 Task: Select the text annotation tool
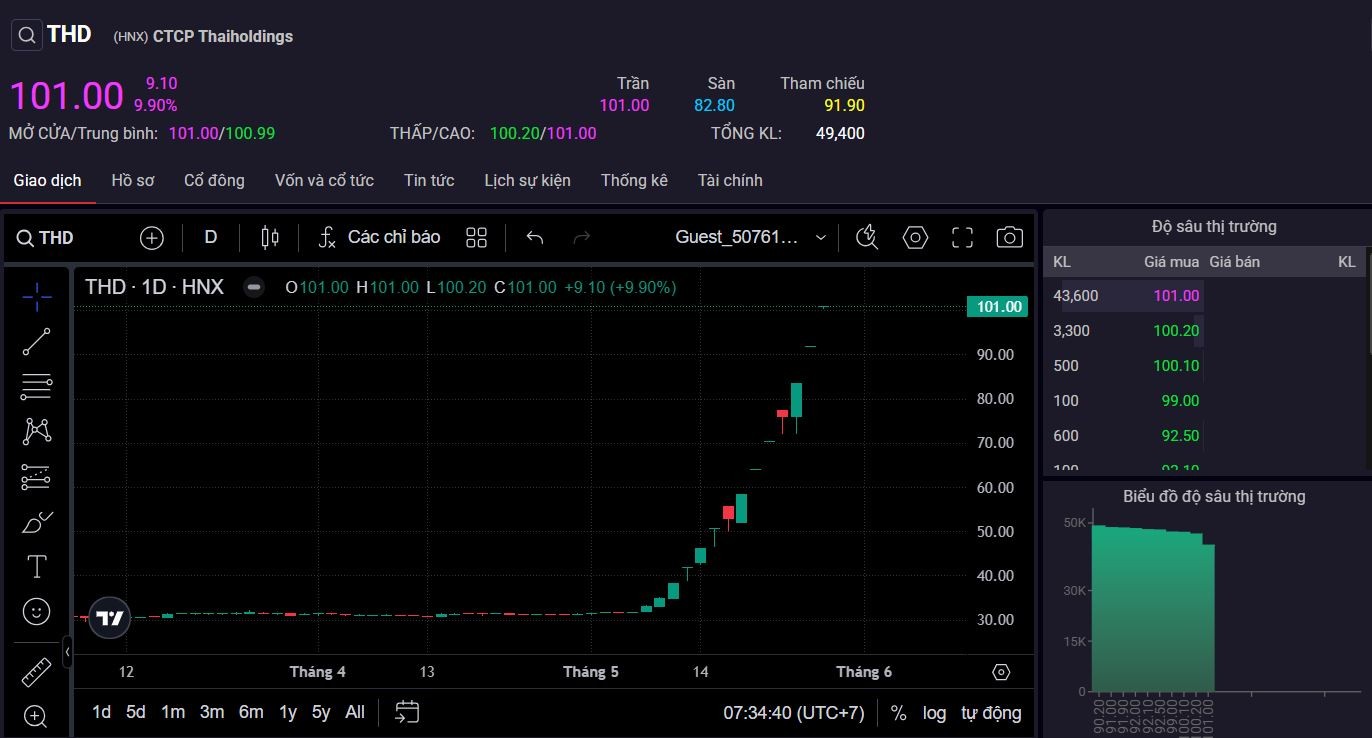point(37,567)
